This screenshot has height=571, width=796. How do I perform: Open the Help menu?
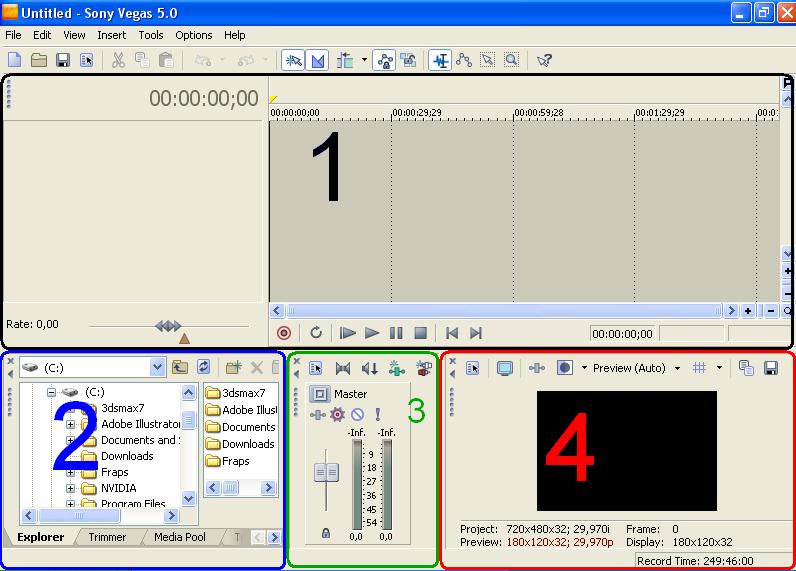pyautogui.click(x=235, y=35)
